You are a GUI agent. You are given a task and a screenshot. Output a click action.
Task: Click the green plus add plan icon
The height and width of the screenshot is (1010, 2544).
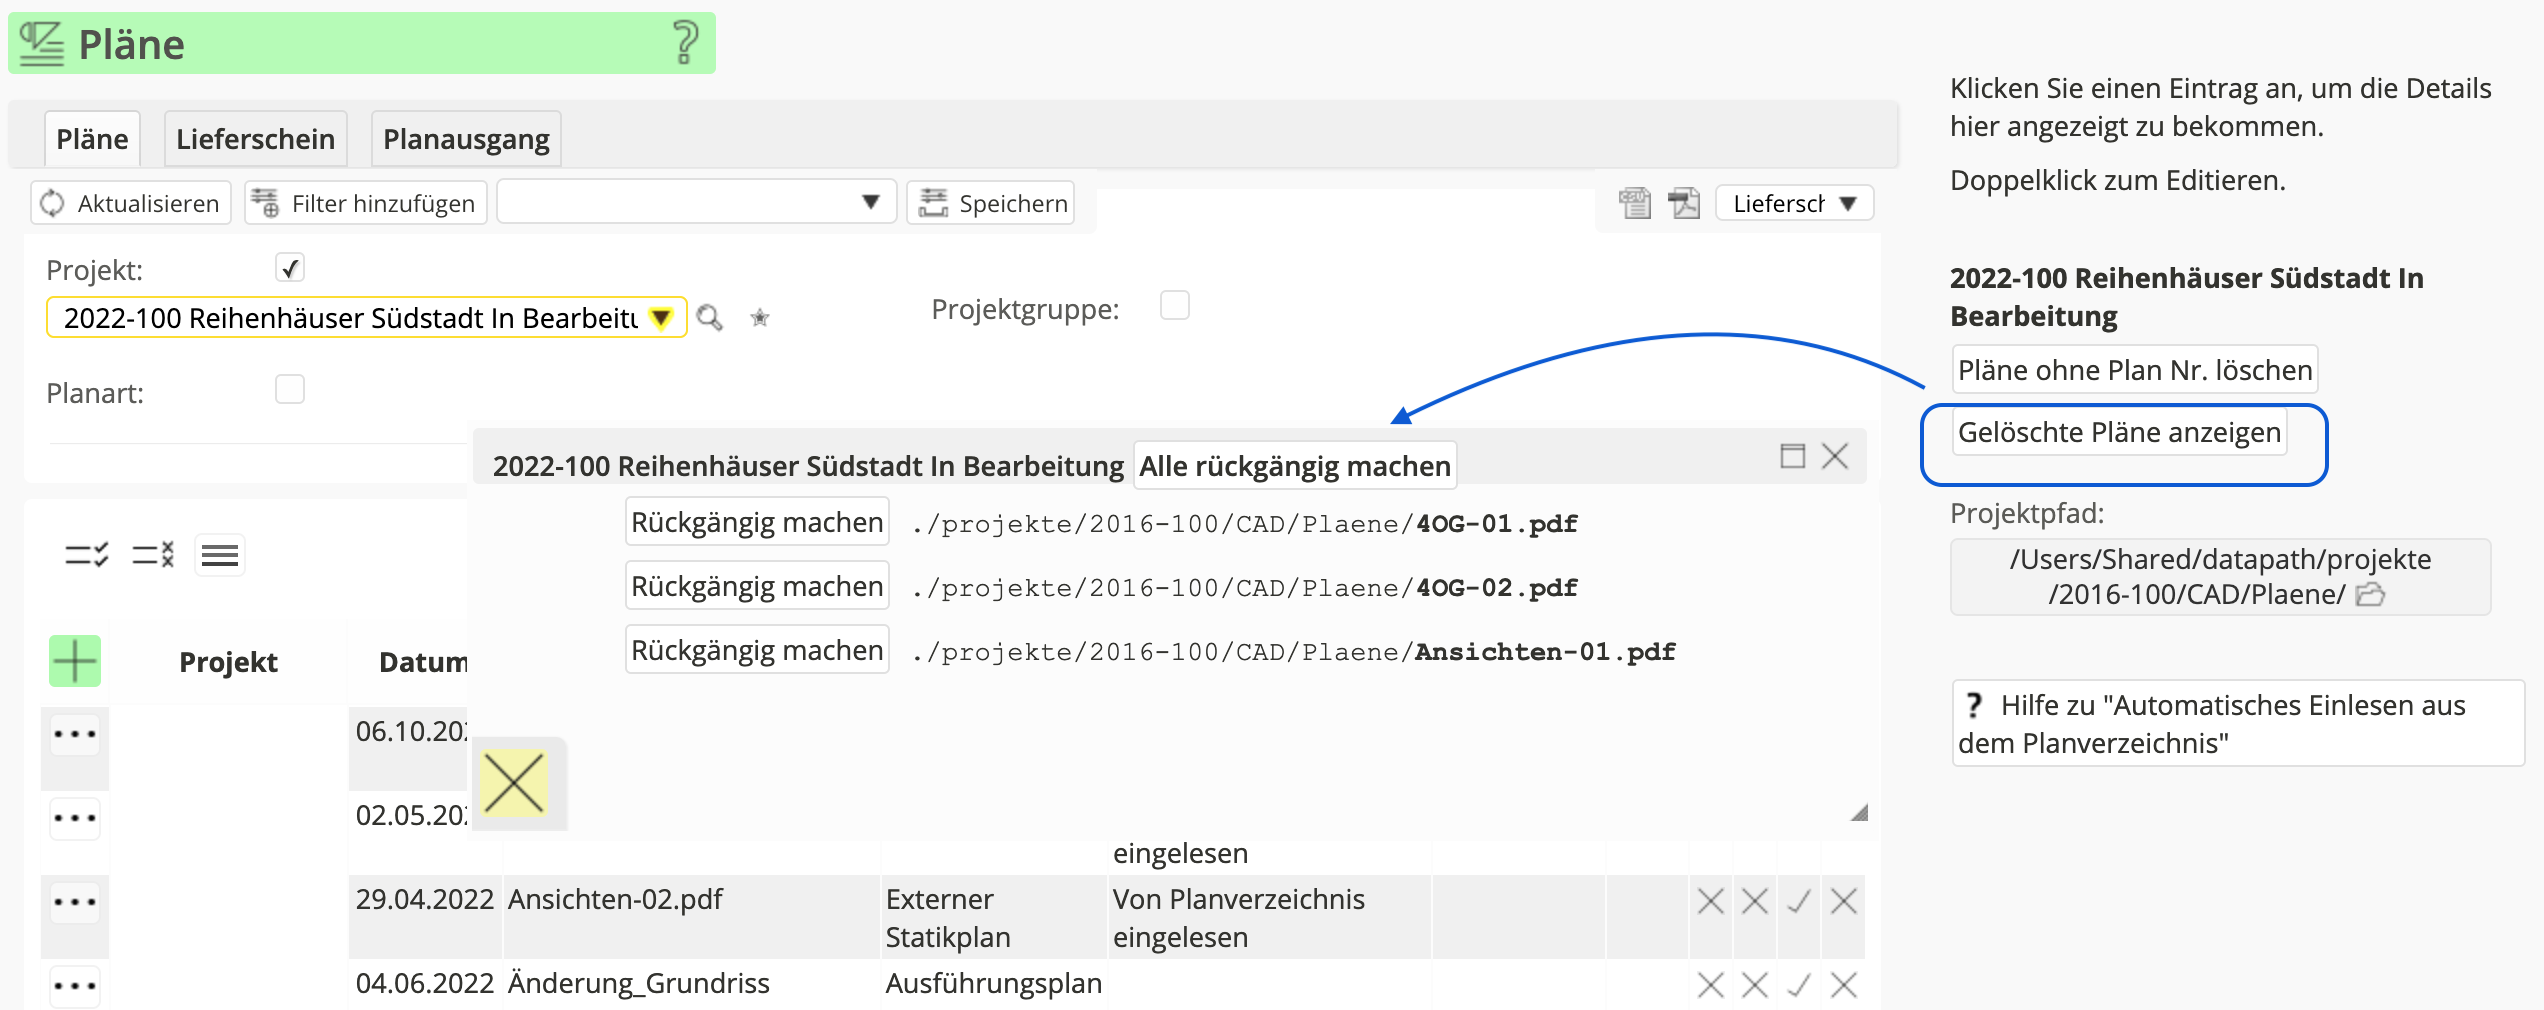coord(75,661)
